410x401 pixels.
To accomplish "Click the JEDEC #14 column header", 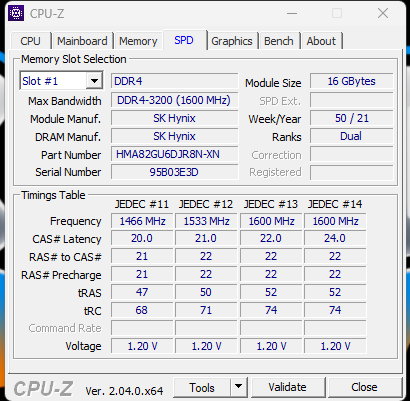I will 335,204.
